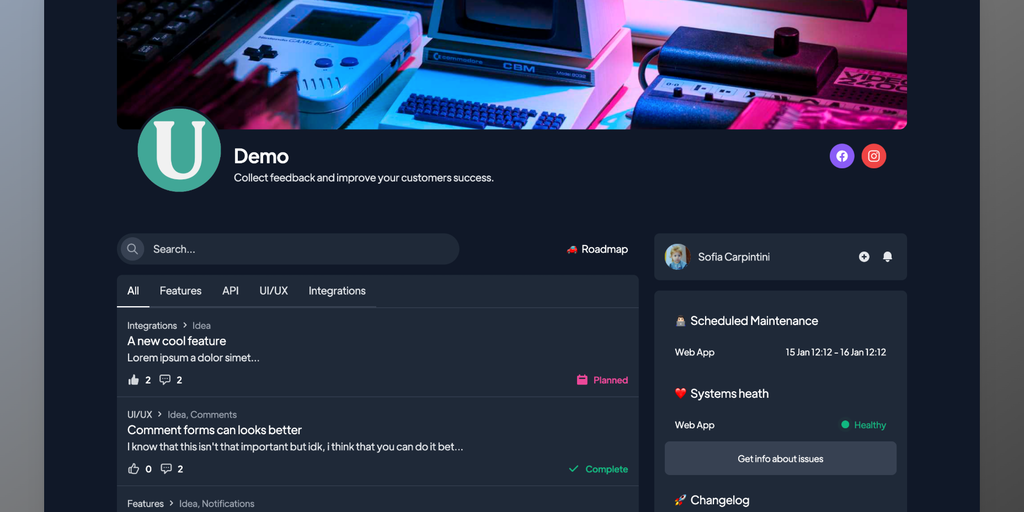Upvote "A new cool feature" post
This screenshot has height=512, width=1024.
pos(134,380)
